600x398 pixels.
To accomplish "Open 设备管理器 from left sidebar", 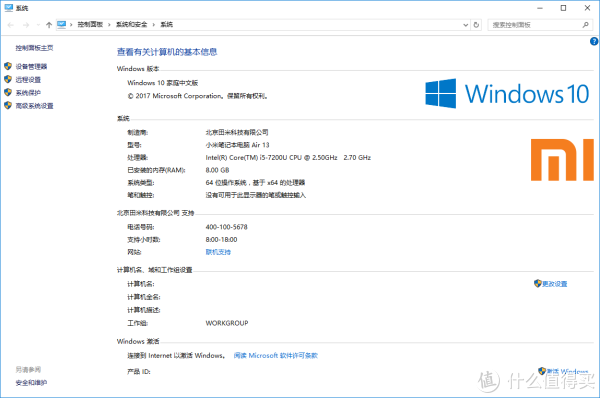I will (x=31, y=67).
